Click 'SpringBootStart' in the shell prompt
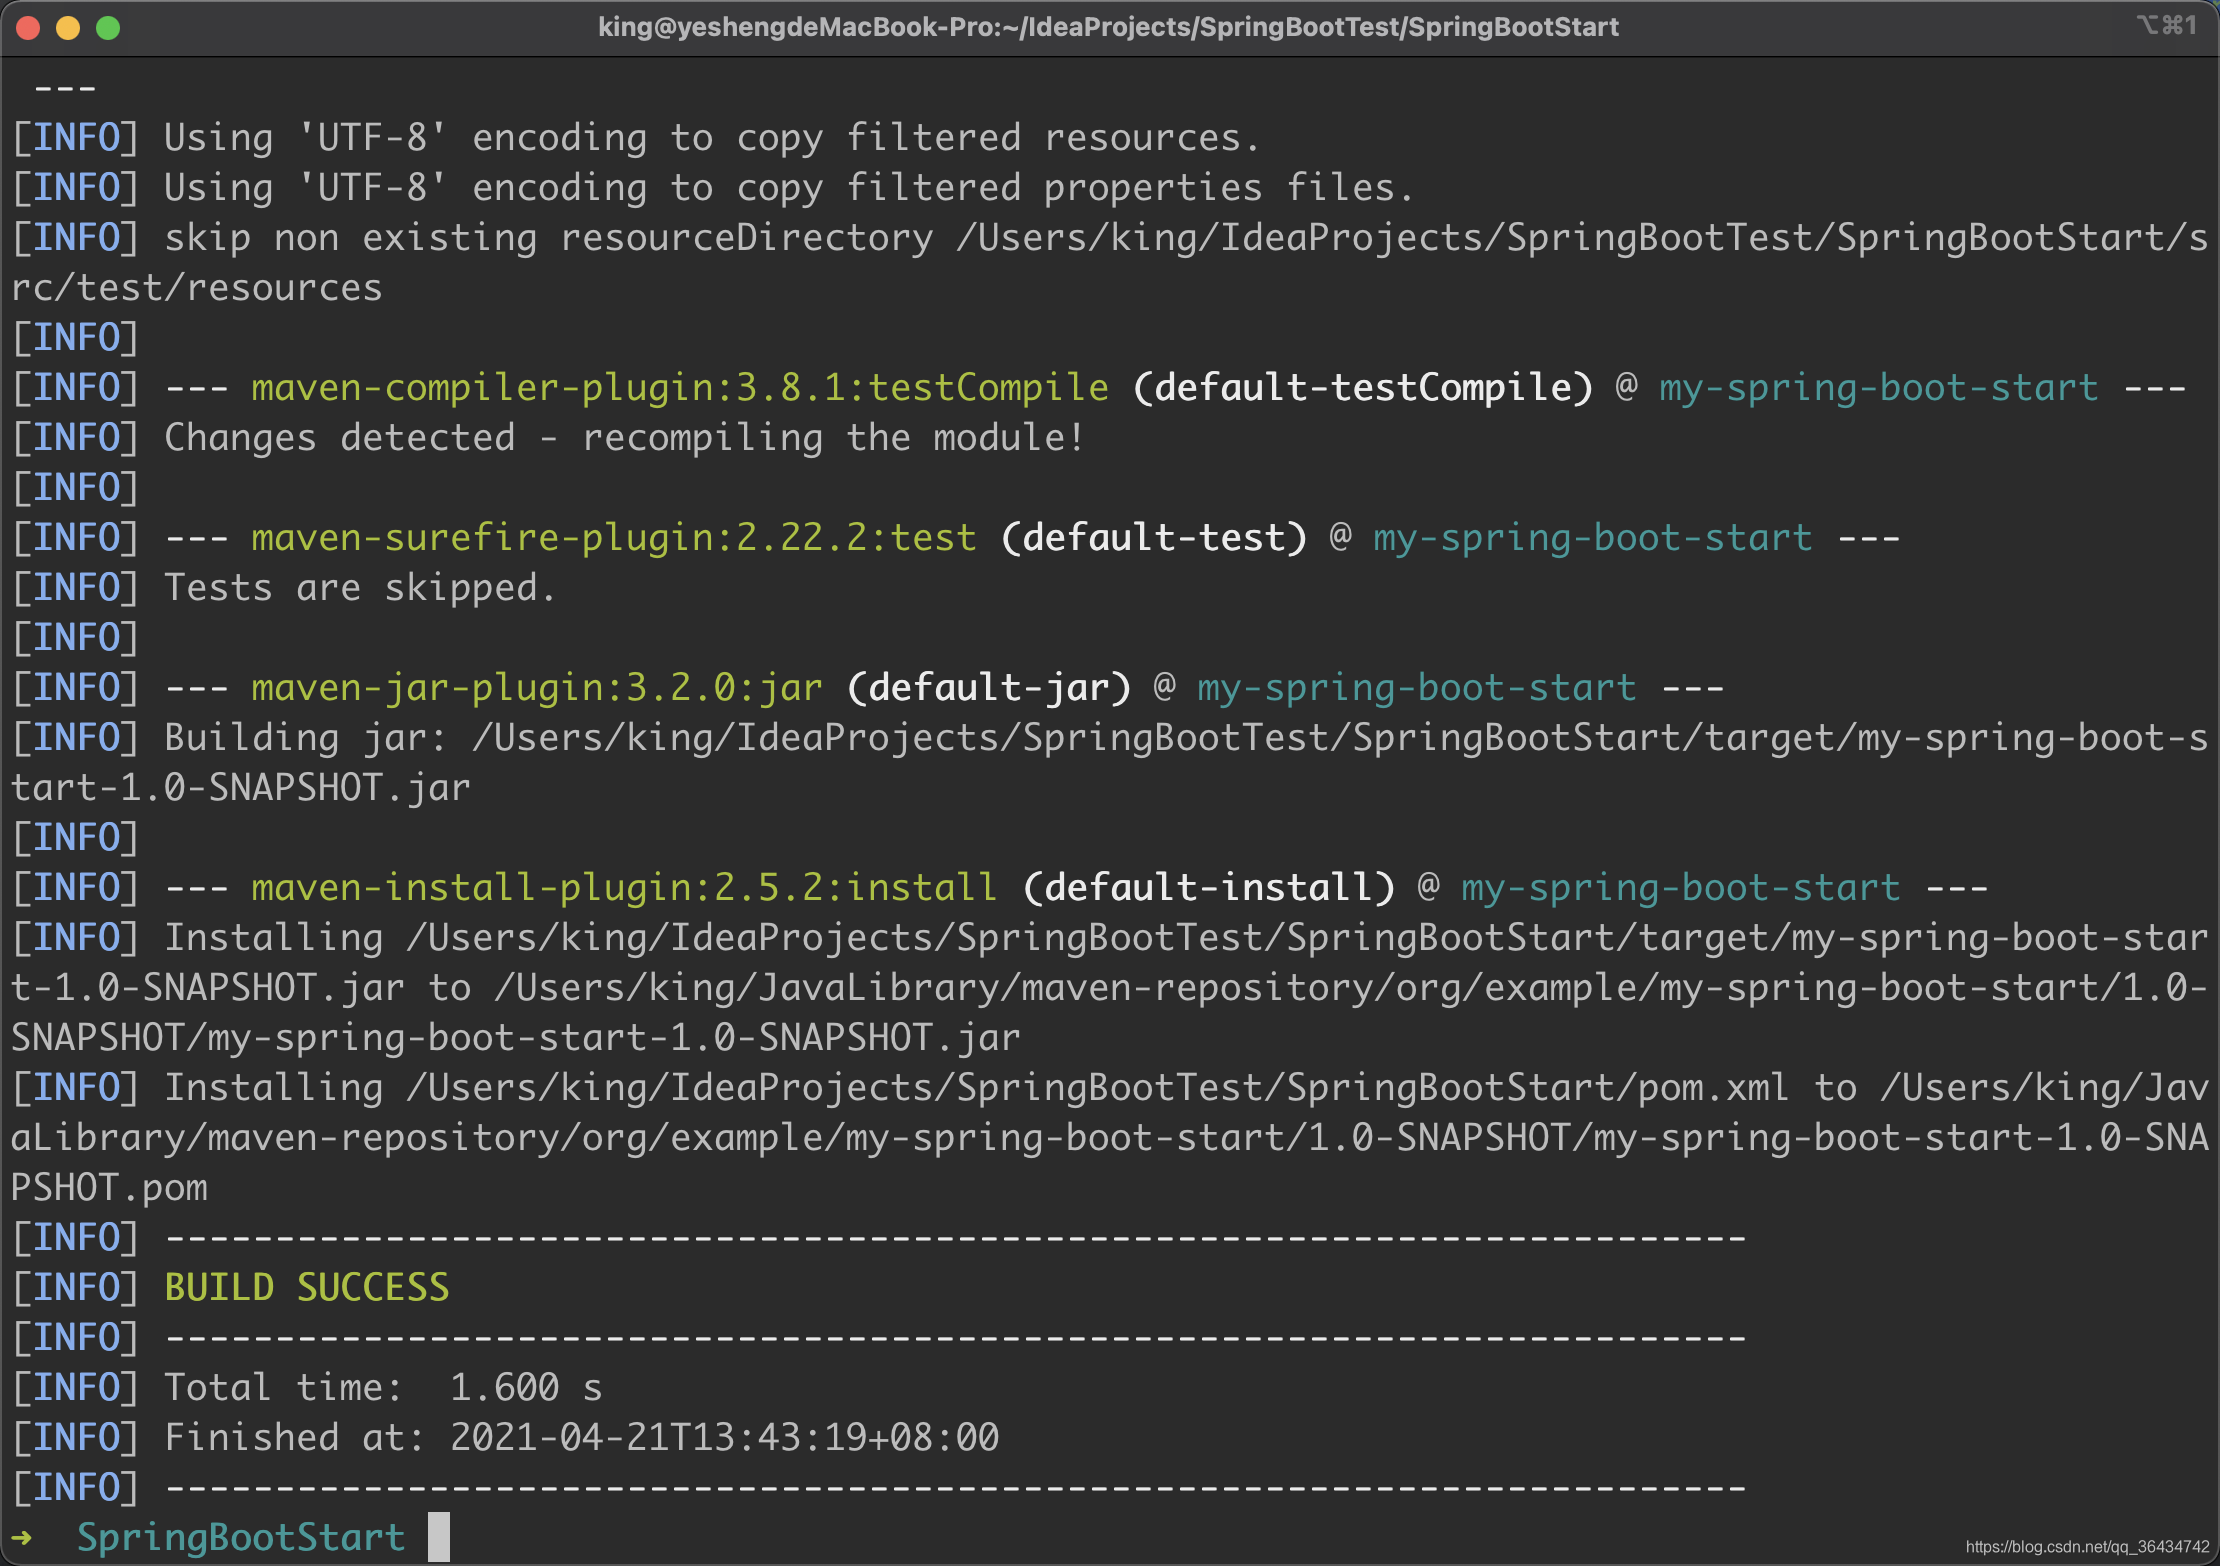The image size is (2220, 1566). tap(241, 1537)
